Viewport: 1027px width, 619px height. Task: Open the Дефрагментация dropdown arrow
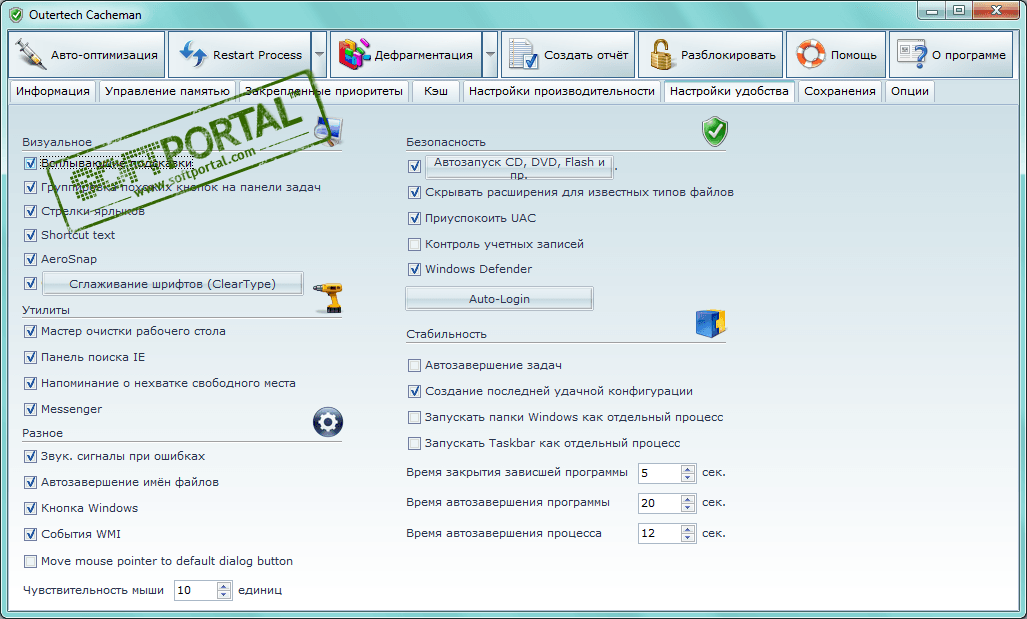click(490, 54)
